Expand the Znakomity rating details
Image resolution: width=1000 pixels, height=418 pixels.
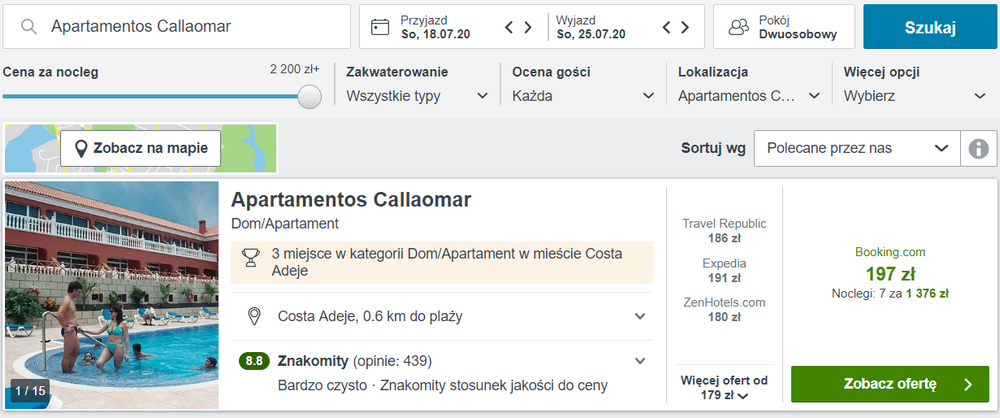pyautogui.click(x=640, y=361)
